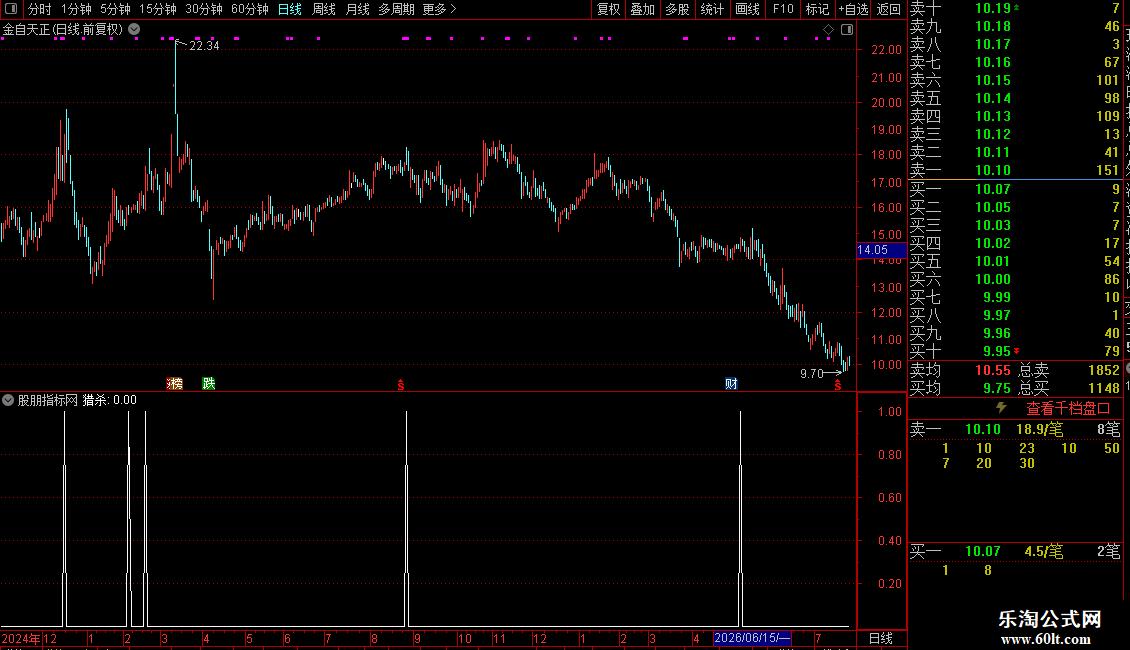Click the 榜 marker below the chart
Screen dimensions: 1130x650
(x=174, y=383)
